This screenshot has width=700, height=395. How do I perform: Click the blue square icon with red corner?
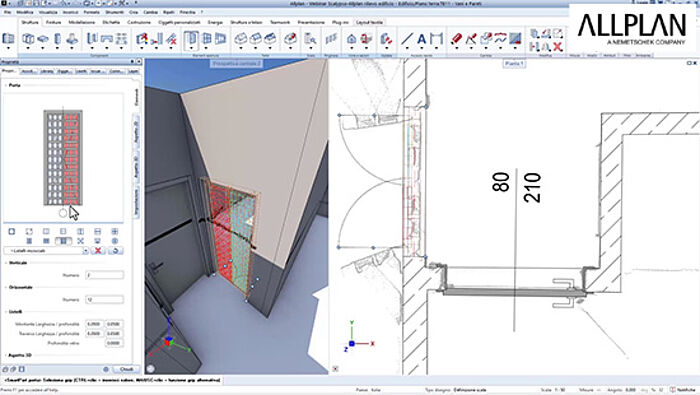(515, 39)
